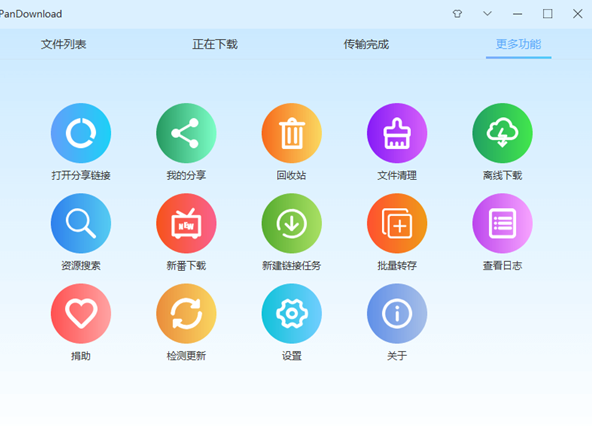Open the skin shirt icon in title bar
The height and width of the screenshot is (426, 592).
tap(457, 14)
